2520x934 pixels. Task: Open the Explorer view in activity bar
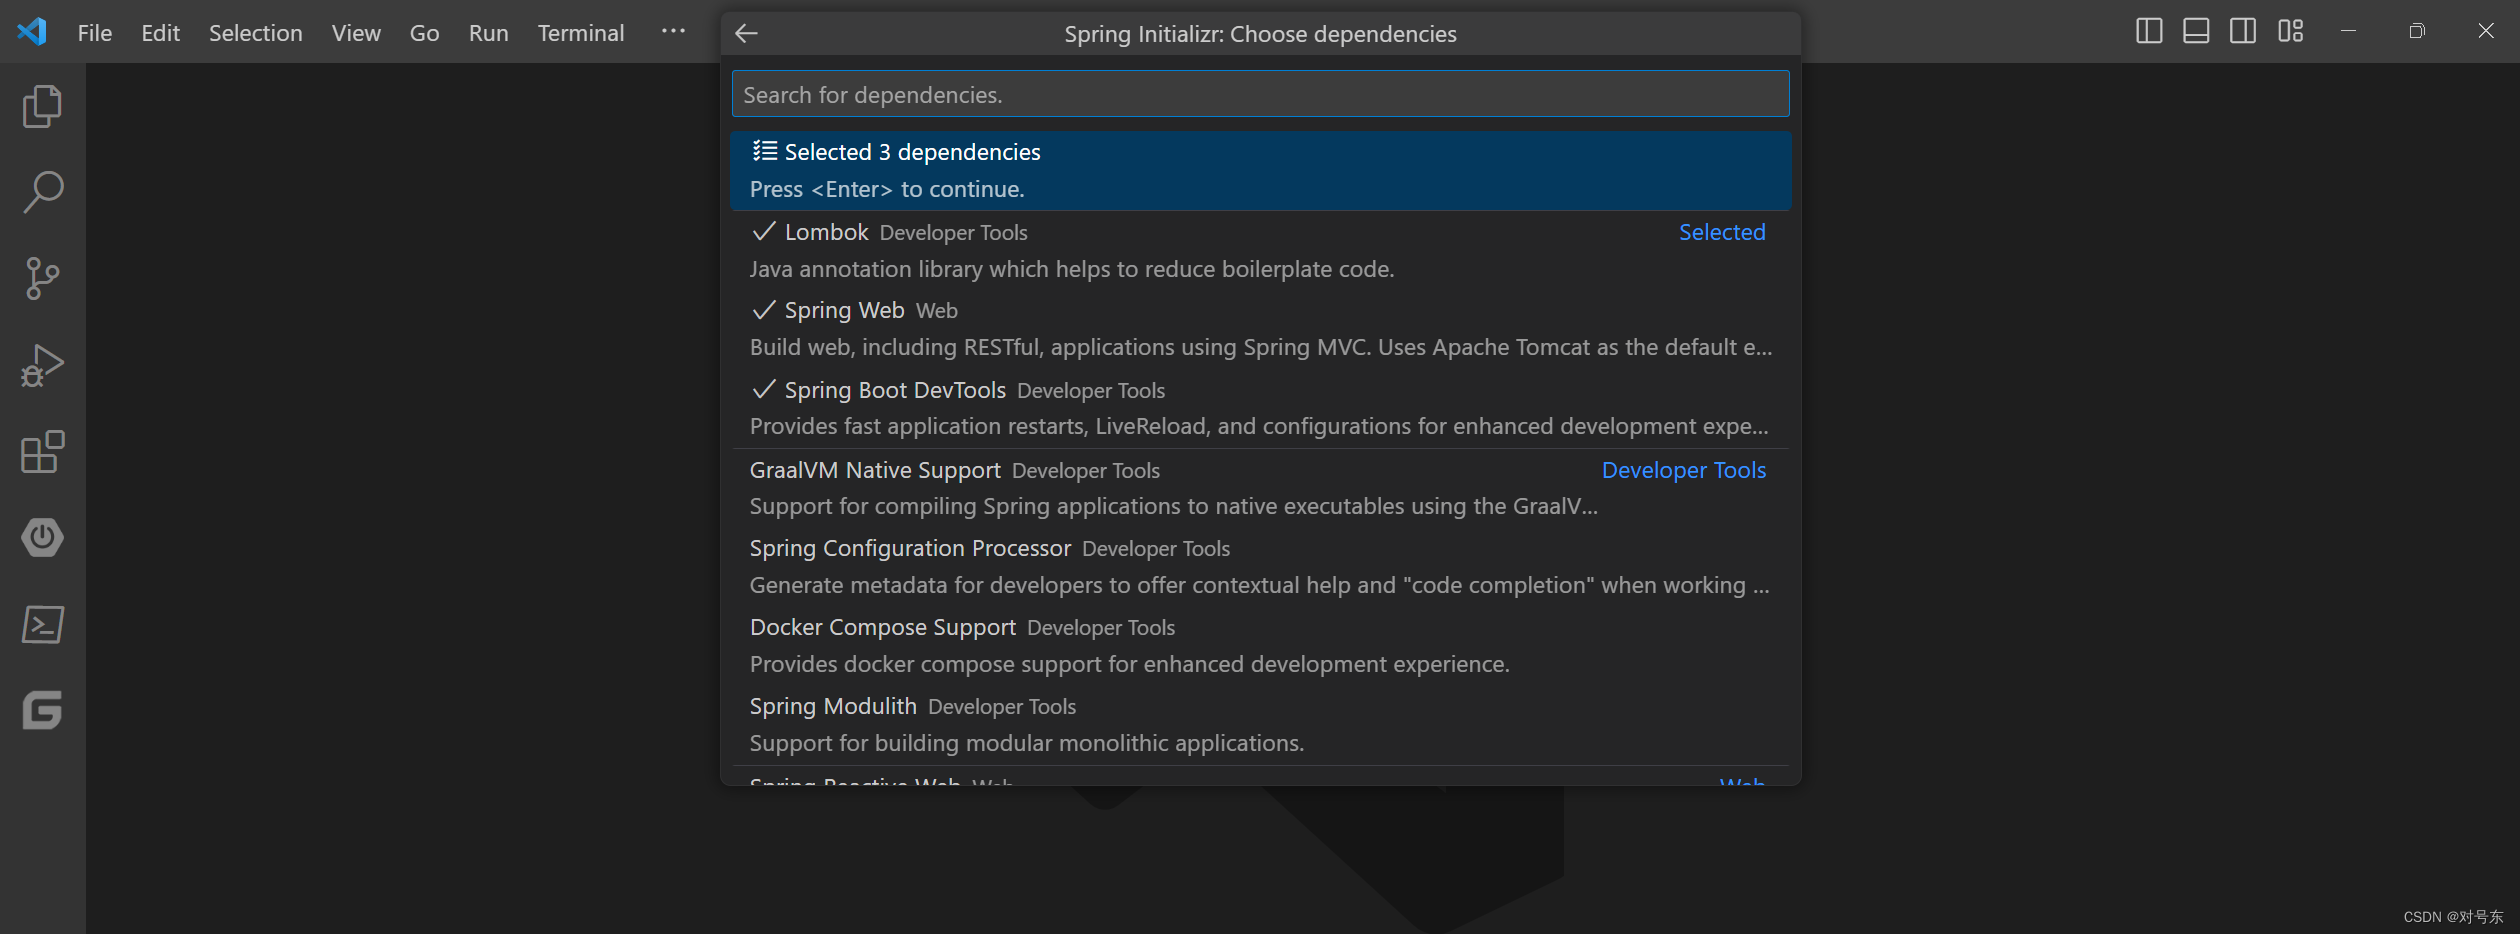(x=42, y=106)
